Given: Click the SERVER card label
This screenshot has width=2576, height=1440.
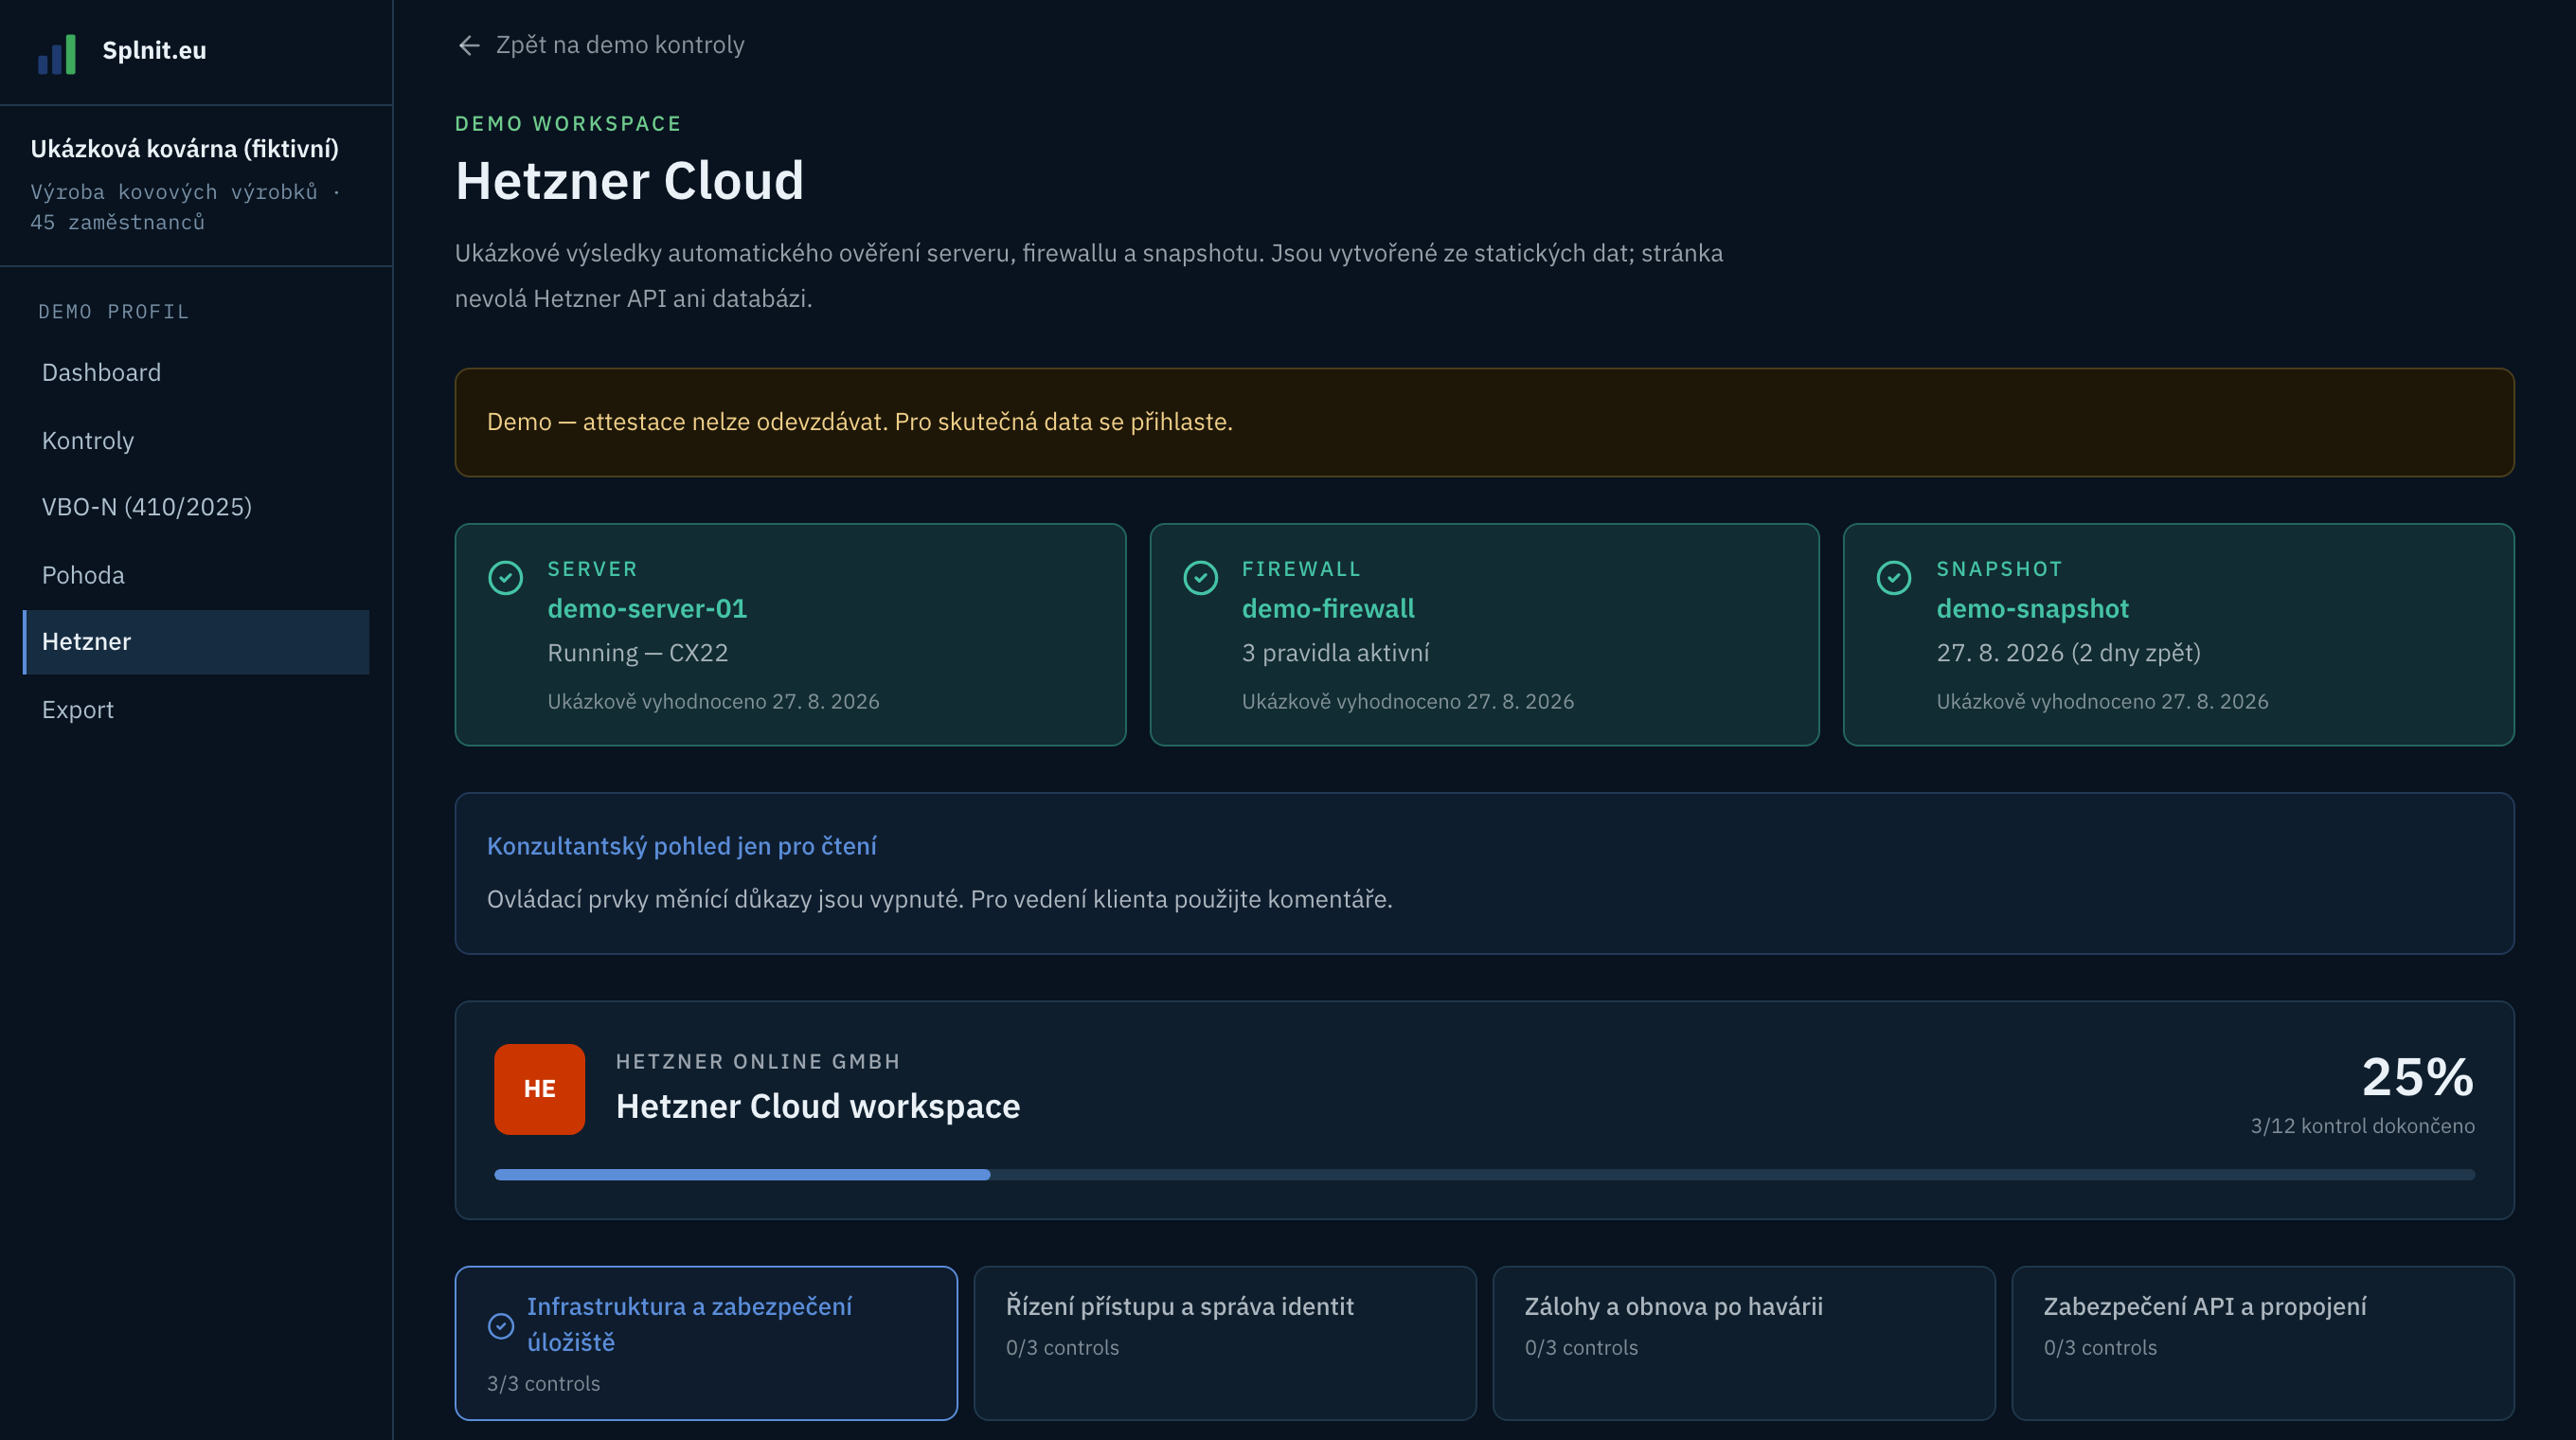Looking at the screenshot, I should click(x=592, y=569).
